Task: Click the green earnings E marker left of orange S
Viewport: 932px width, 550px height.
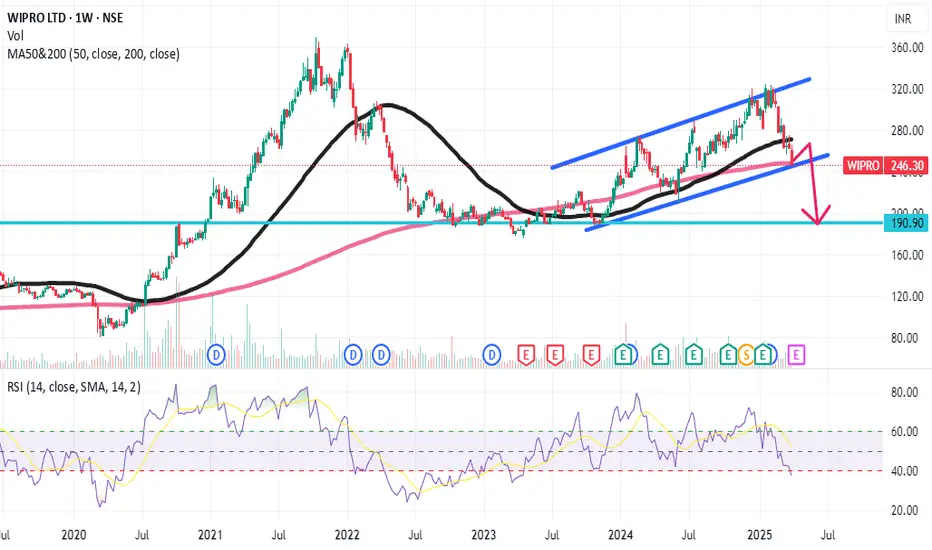Action: tap(728, 356)
